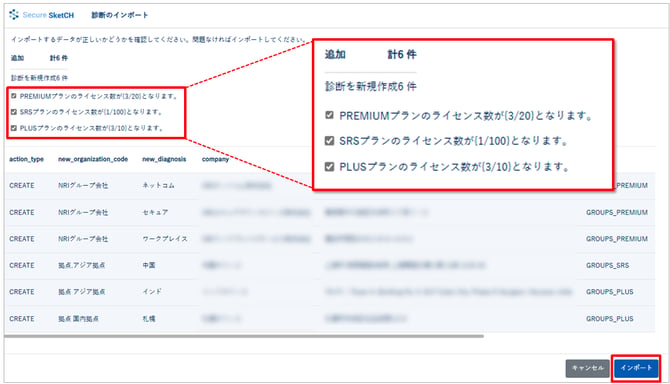Image resolution: width=670 pixels, height=384 pixels.
Task: Click the new_organization_code column header
Action: click(93, 159)
